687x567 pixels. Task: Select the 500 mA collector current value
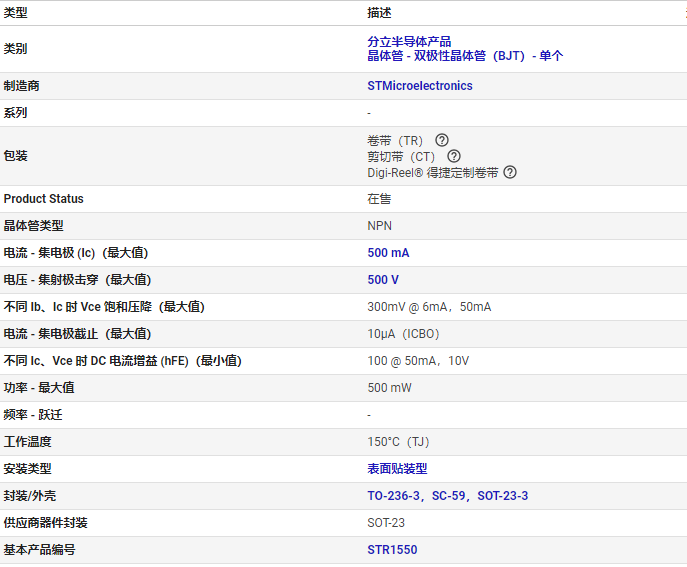388,253
